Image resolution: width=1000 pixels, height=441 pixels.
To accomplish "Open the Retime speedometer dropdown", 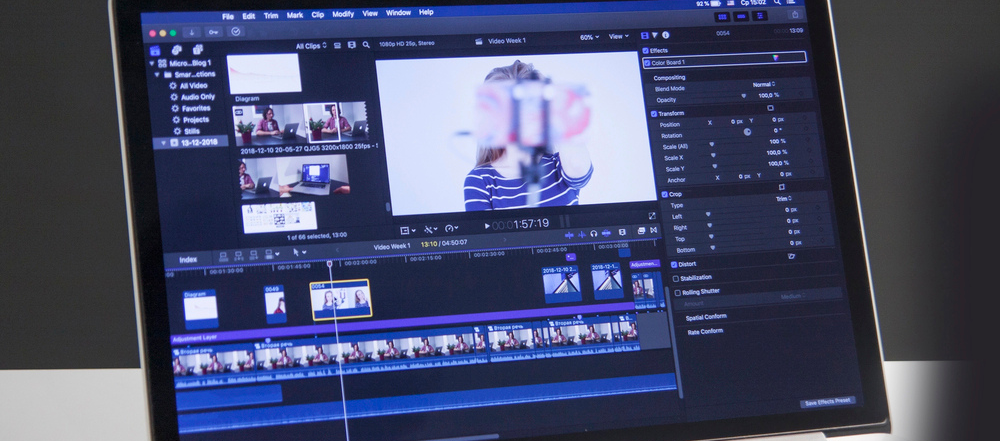I will pyautogui.click(x=452, y=228).
